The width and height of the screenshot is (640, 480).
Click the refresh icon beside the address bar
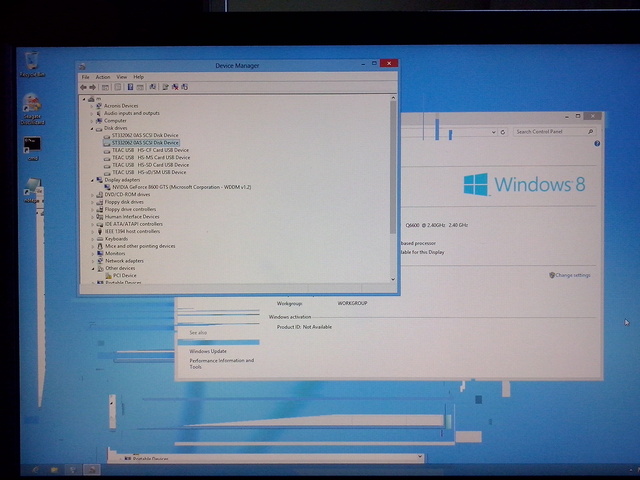503,132
